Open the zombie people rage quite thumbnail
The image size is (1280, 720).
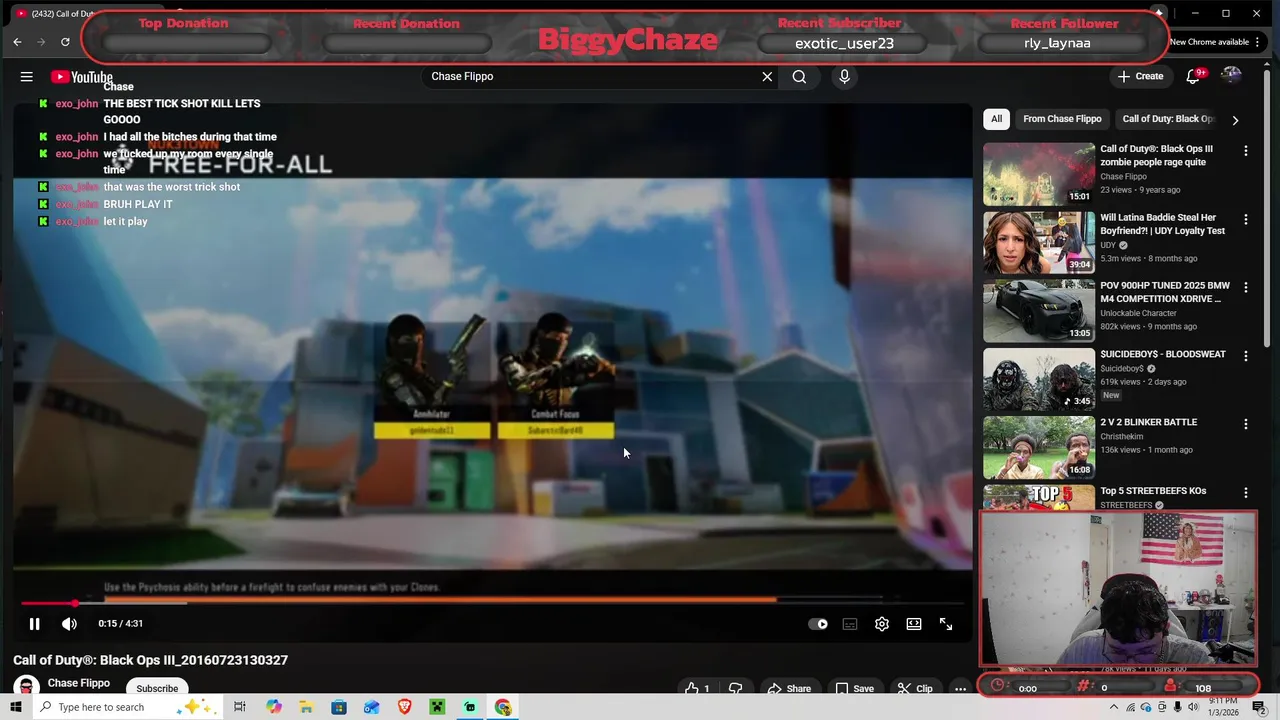(1039, 174)
